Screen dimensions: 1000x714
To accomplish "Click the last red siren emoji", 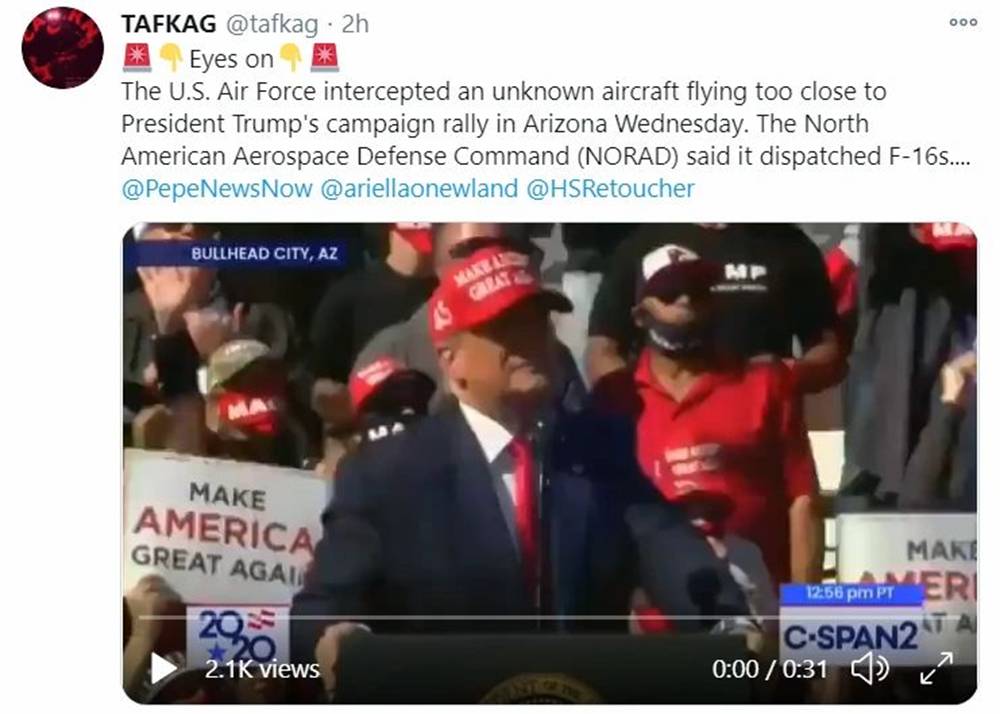I will [324, 57].
